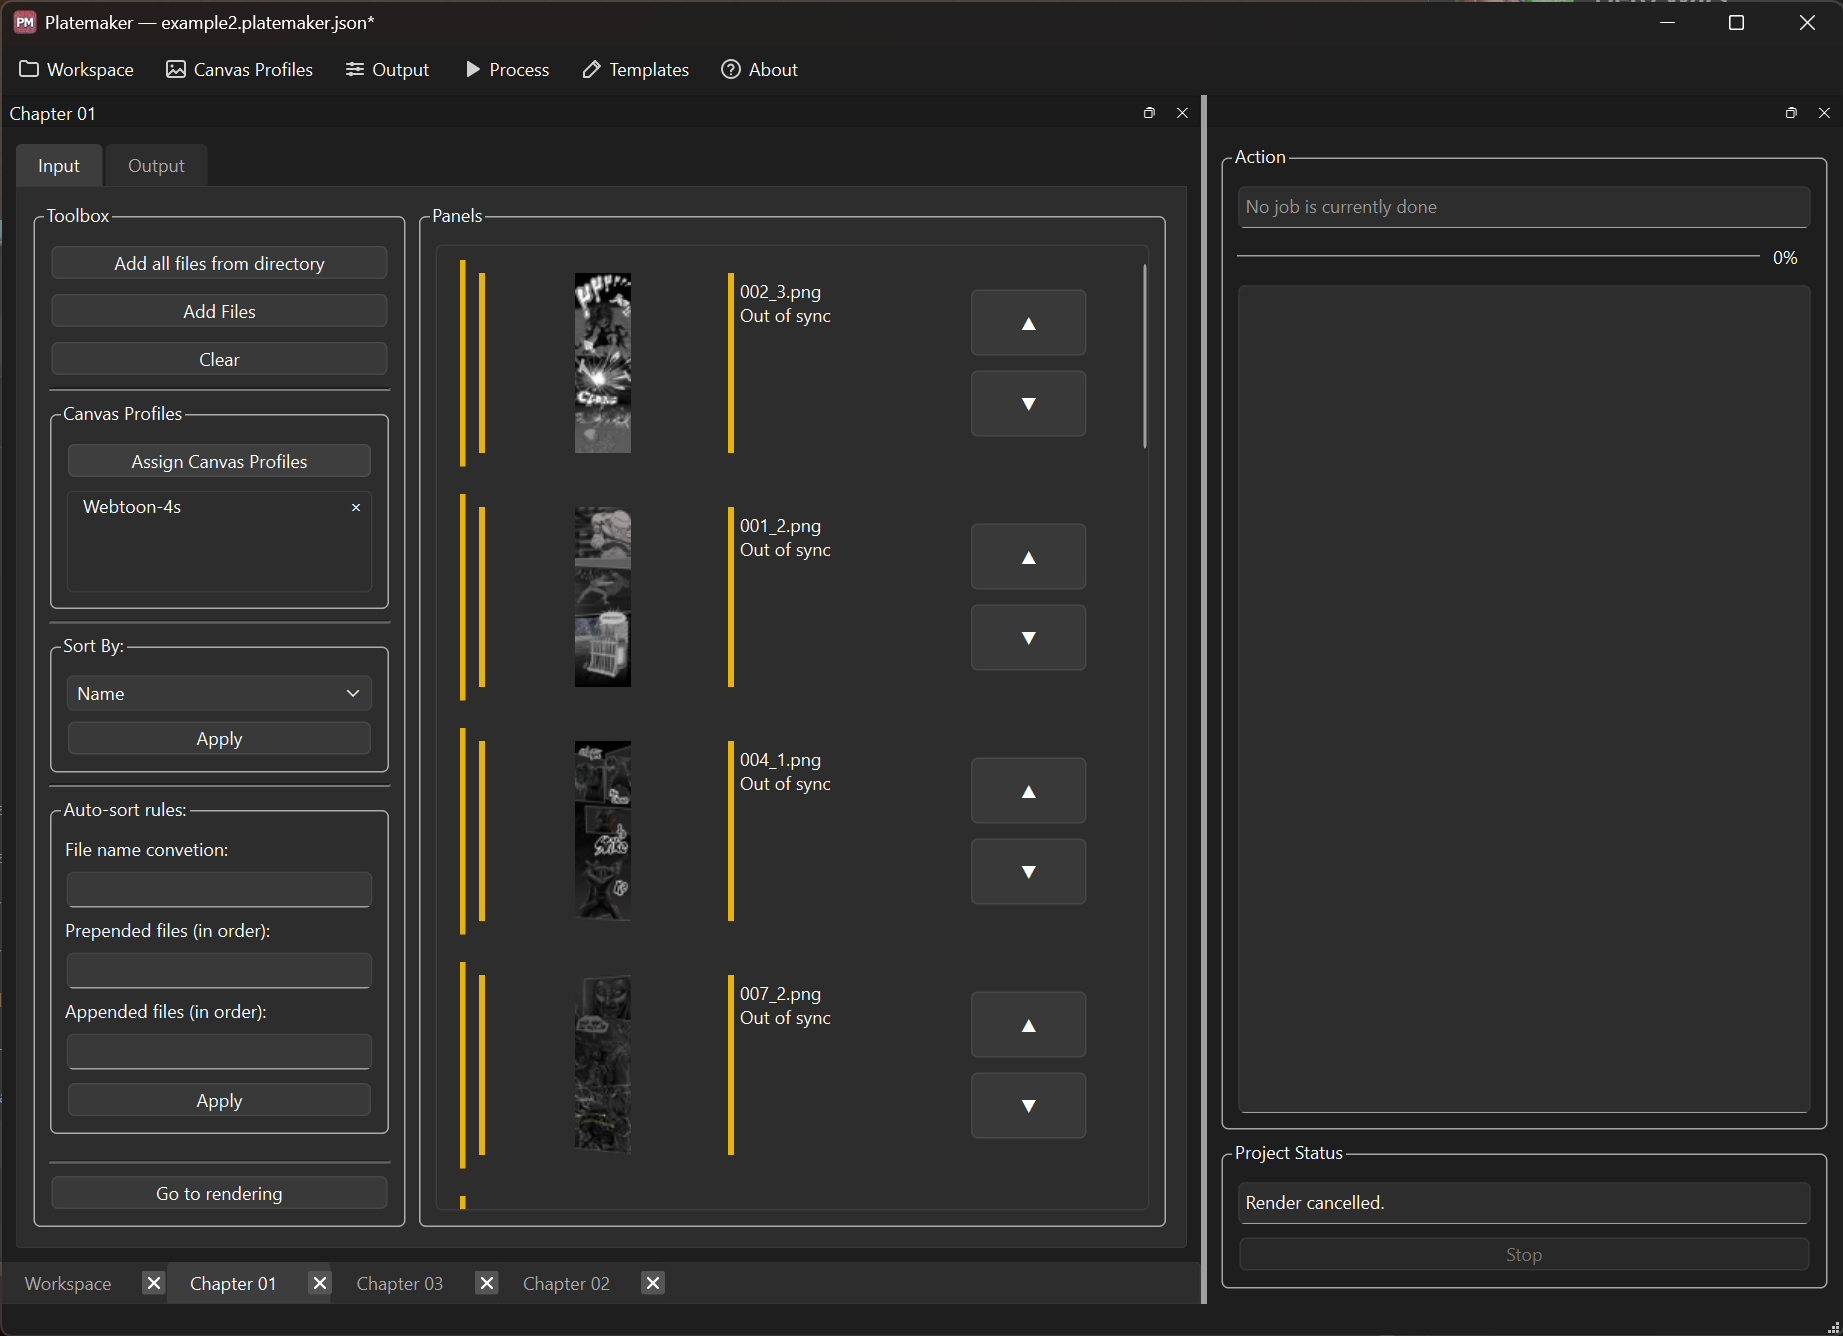Close the Chapter 02 bottom tab

tap(653, 1283)
